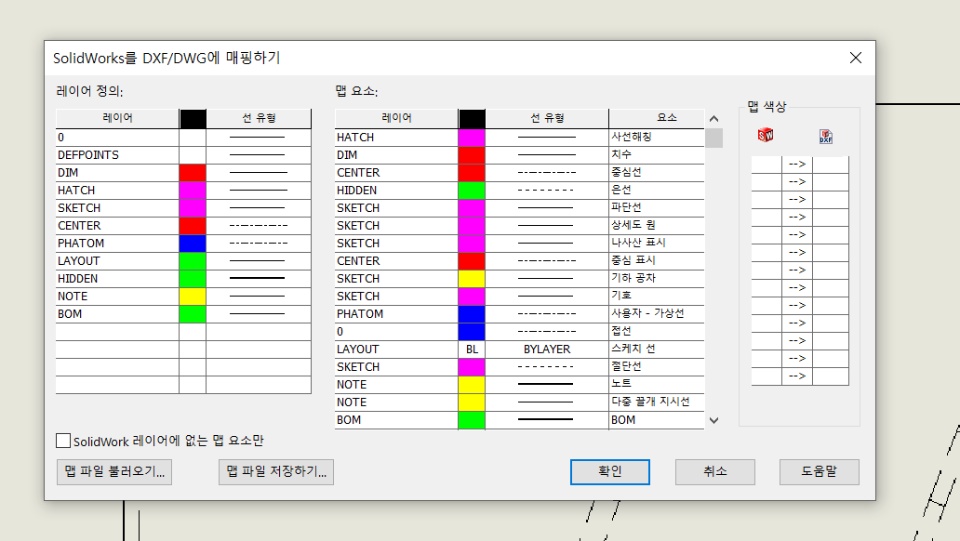Screen dimensions: 960x541
Task: Click the map elements scrollbar thumb
Action: click(714, 138)
